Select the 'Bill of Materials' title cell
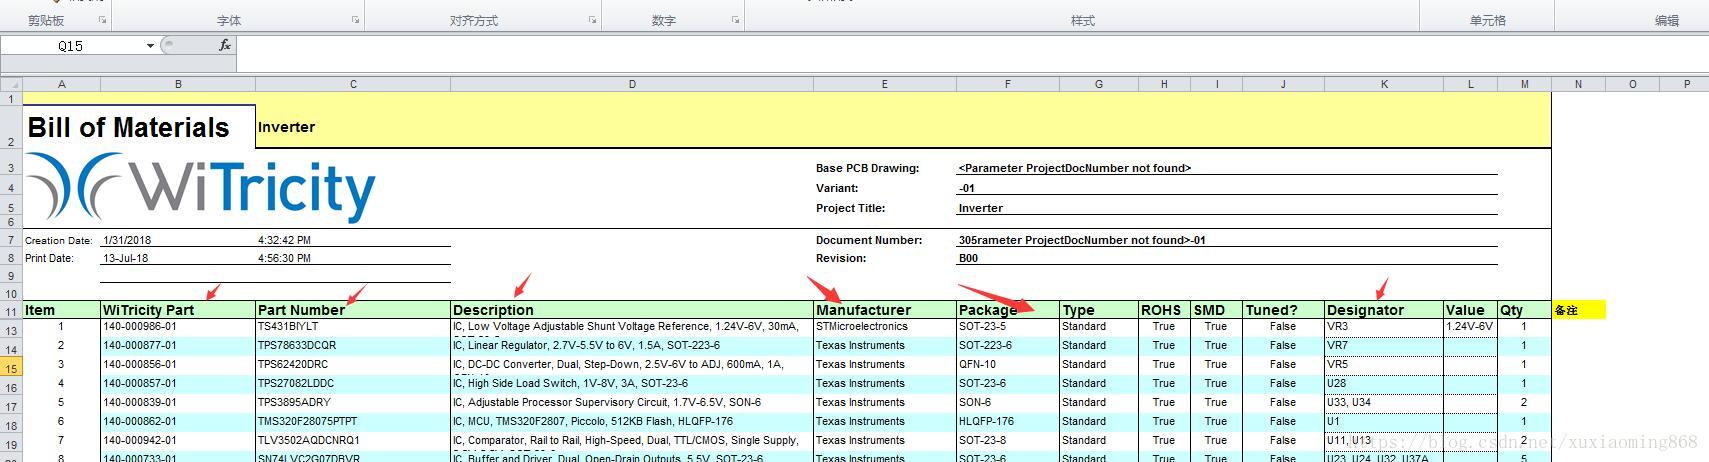This screenshot has height=462, width=1709. [139, 127]
